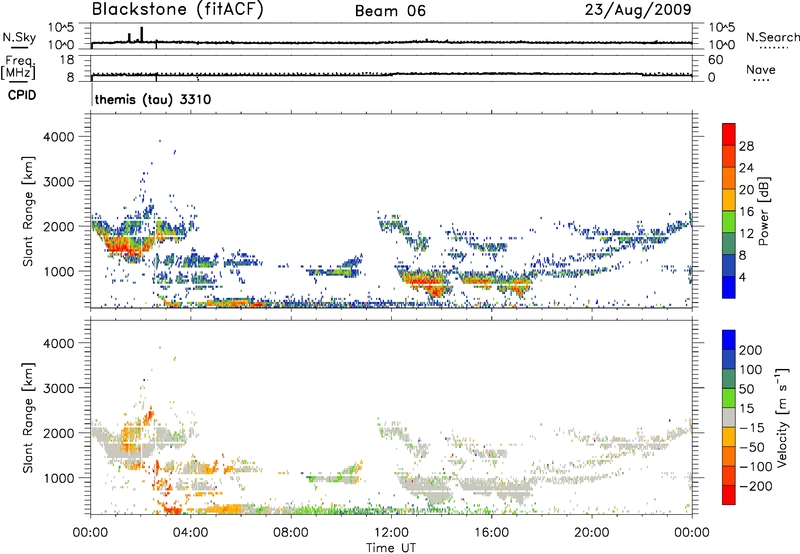
Task: Click the '60' Nave axis tick
Action: [715, 60]
